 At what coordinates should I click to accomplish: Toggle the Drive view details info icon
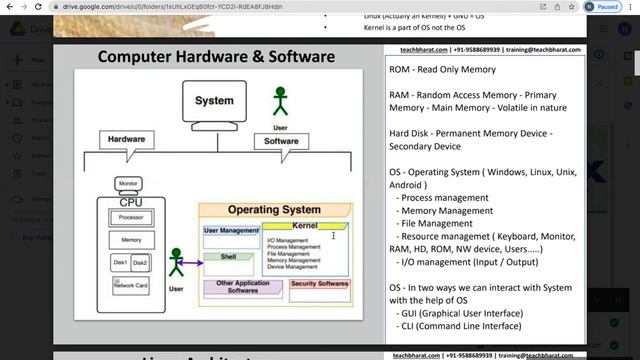coord(599,54)
